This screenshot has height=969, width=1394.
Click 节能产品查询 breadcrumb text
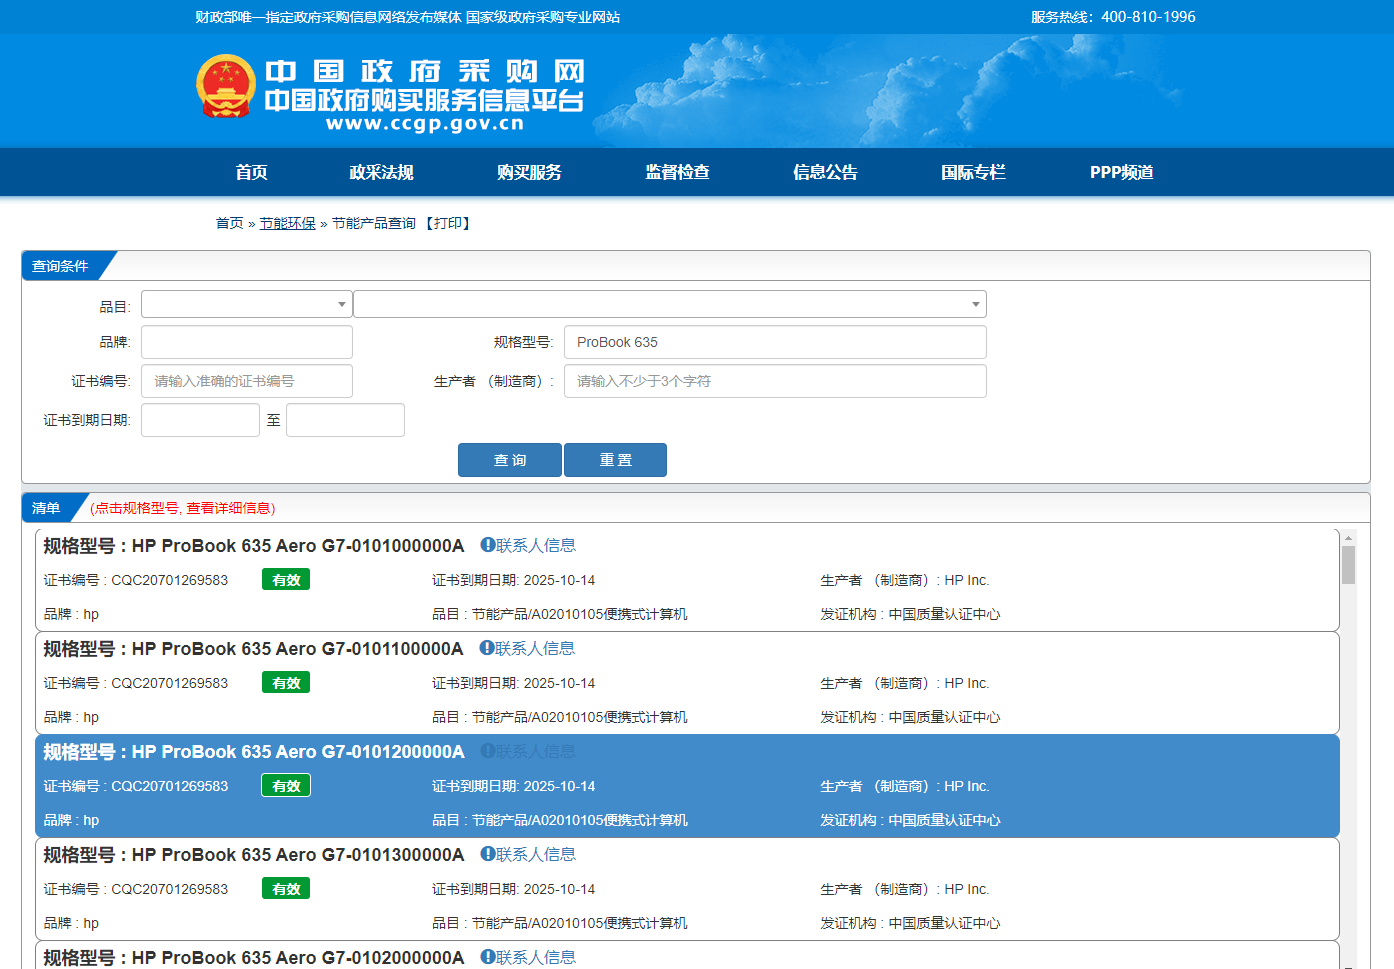click(x=374, y=223)
